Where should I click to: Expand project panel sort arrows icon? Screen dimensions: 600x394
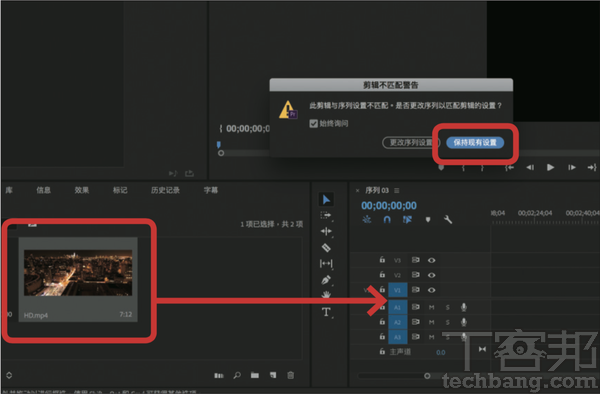click(9, 375)
